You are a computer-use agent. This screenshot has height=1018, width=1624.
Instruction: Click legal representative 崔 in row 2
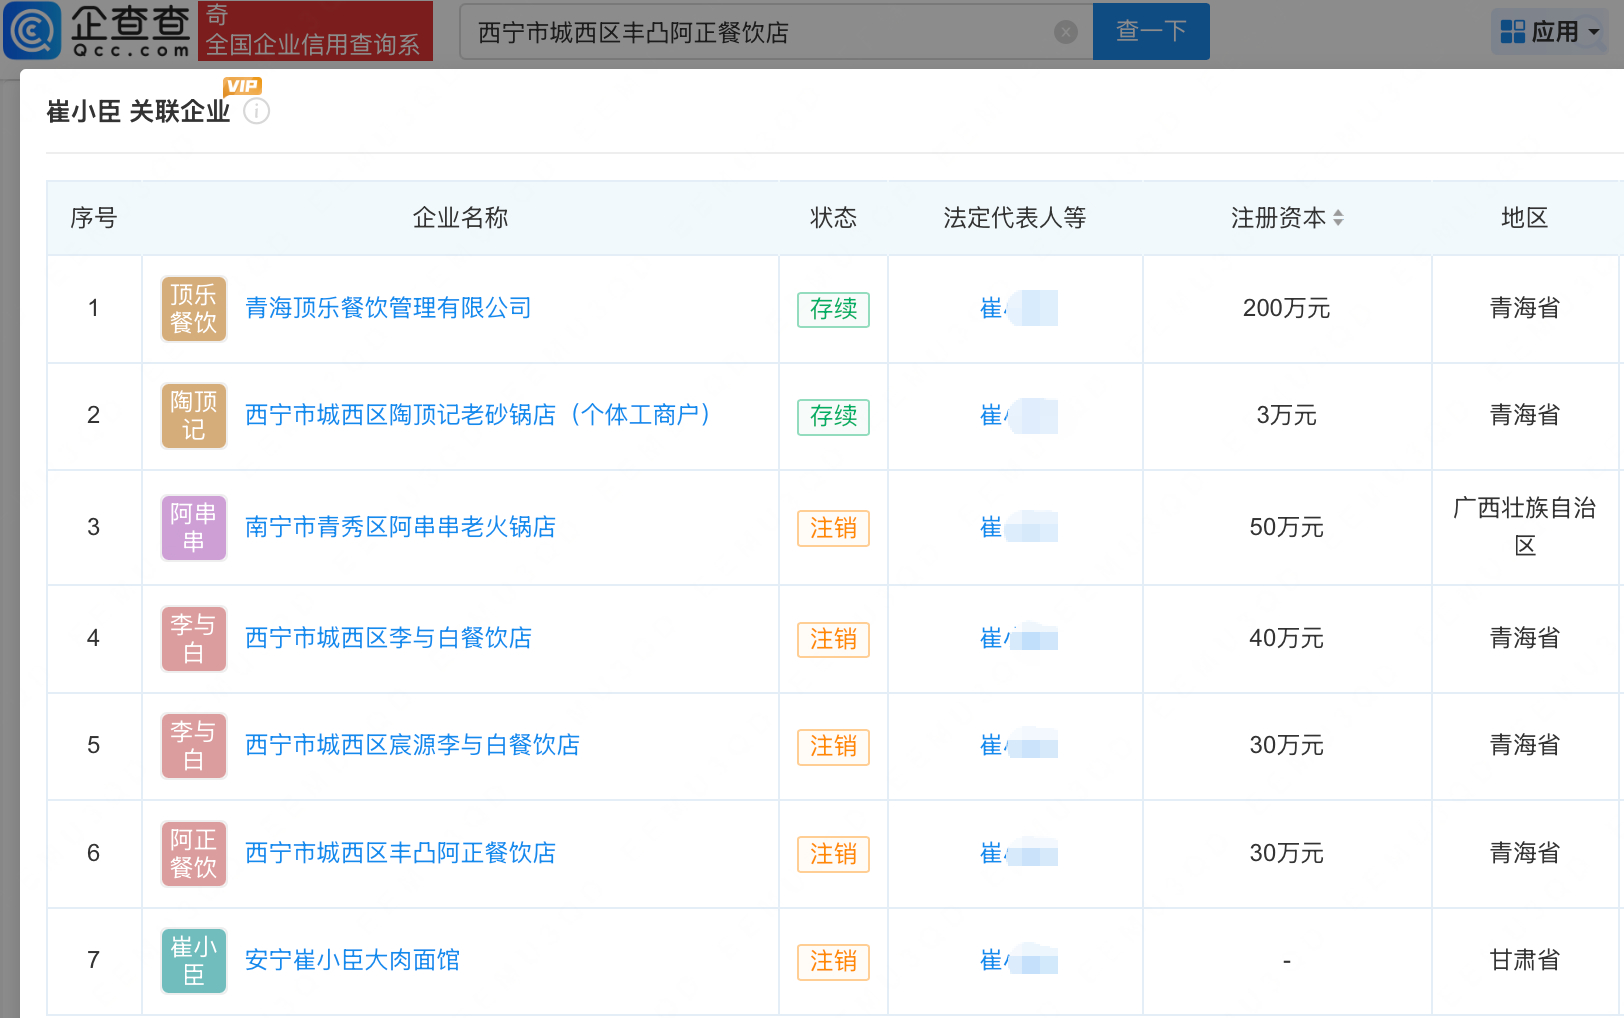point(1017,415)
